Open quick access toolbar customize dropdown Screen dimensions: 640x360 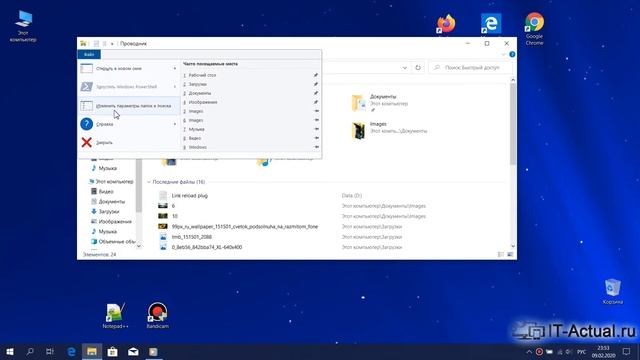112,44
